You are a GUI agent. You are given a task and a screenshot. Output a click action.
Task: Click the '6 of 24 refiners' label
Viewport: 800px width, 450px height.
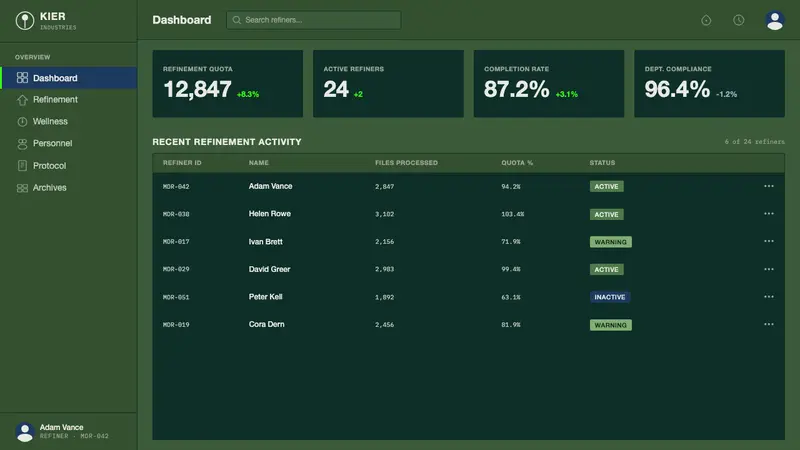(755, 142)
